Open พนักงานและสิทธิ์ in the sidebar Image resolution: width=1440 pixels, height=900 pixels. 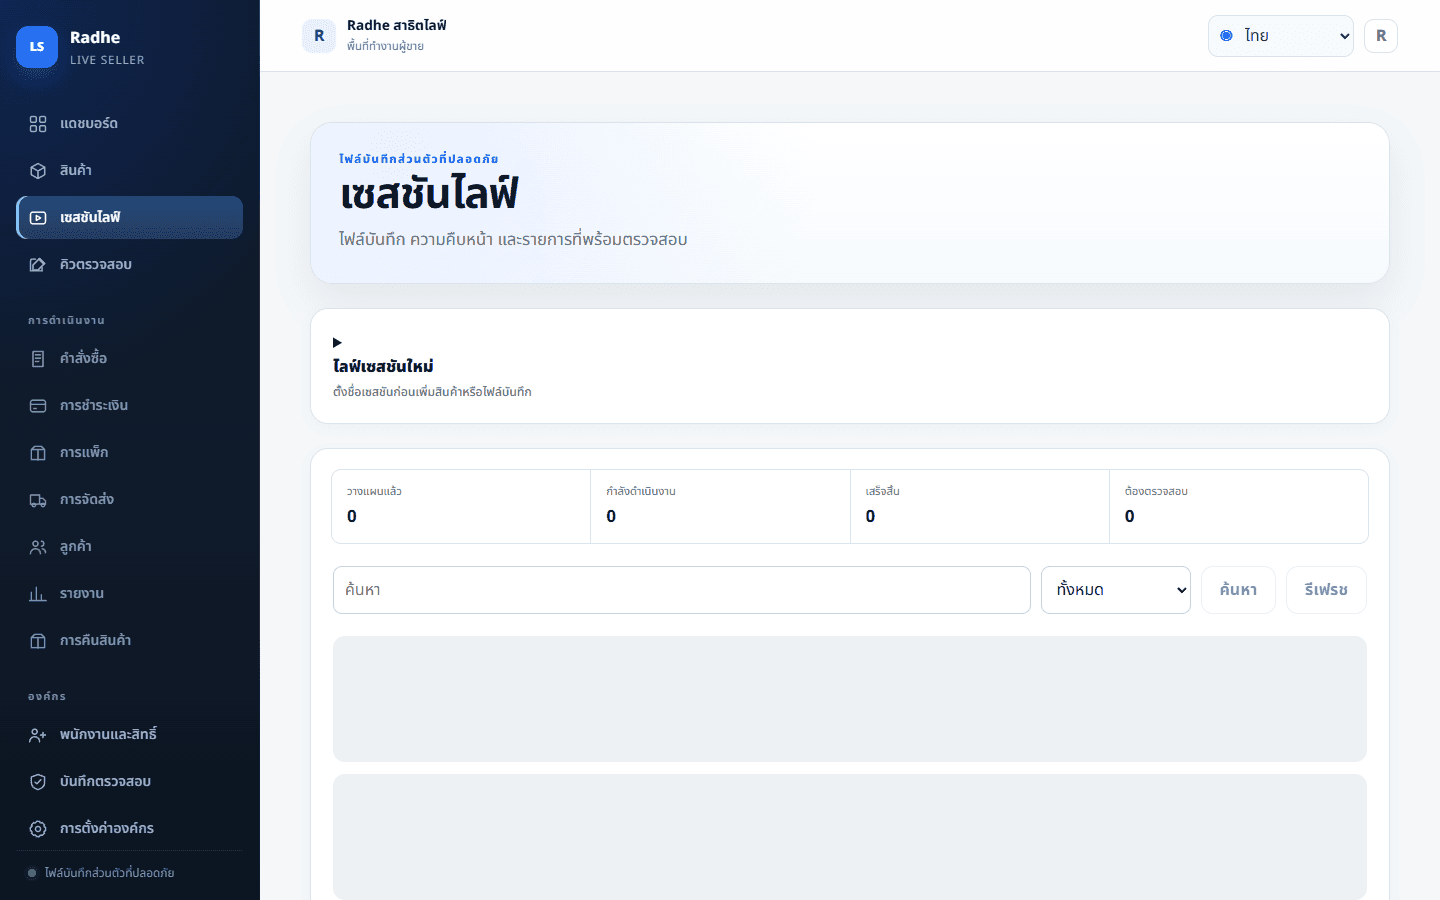click(x=130, y=735)
